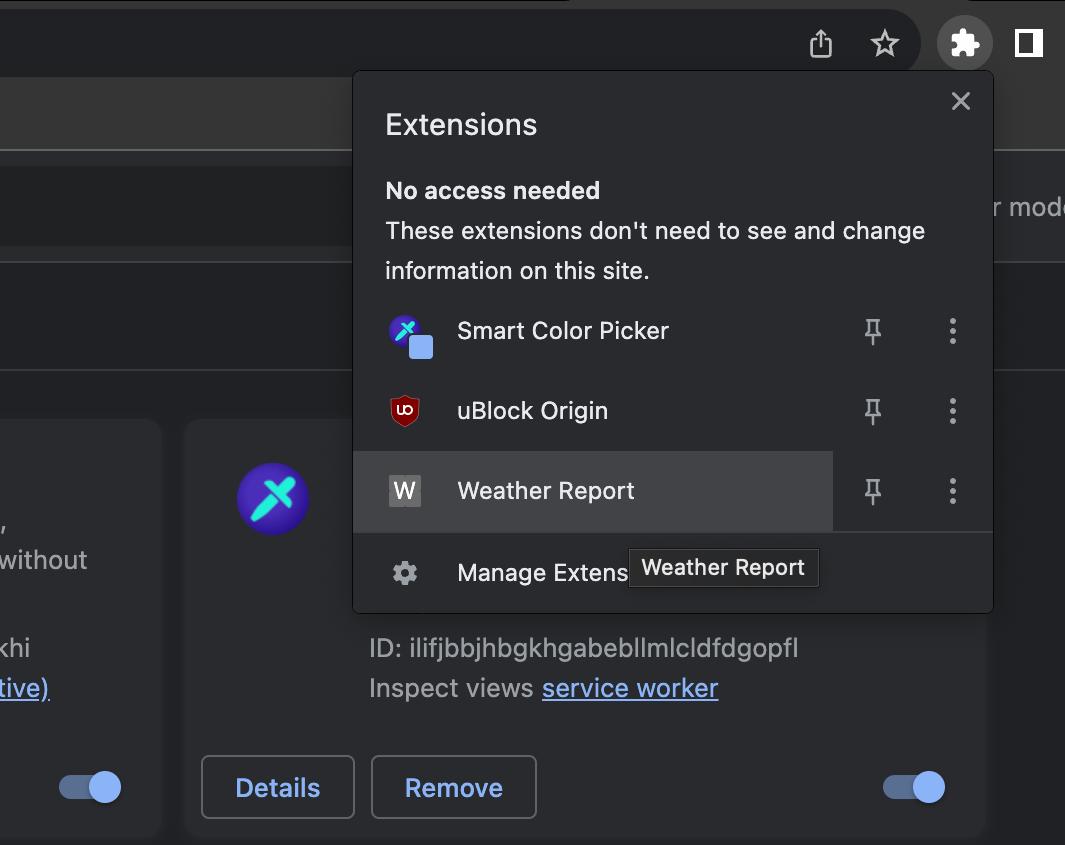Select Weather Report extension entry
Image resolution: width=1065 pixels, height=845 pixels.
coord(593,491)
